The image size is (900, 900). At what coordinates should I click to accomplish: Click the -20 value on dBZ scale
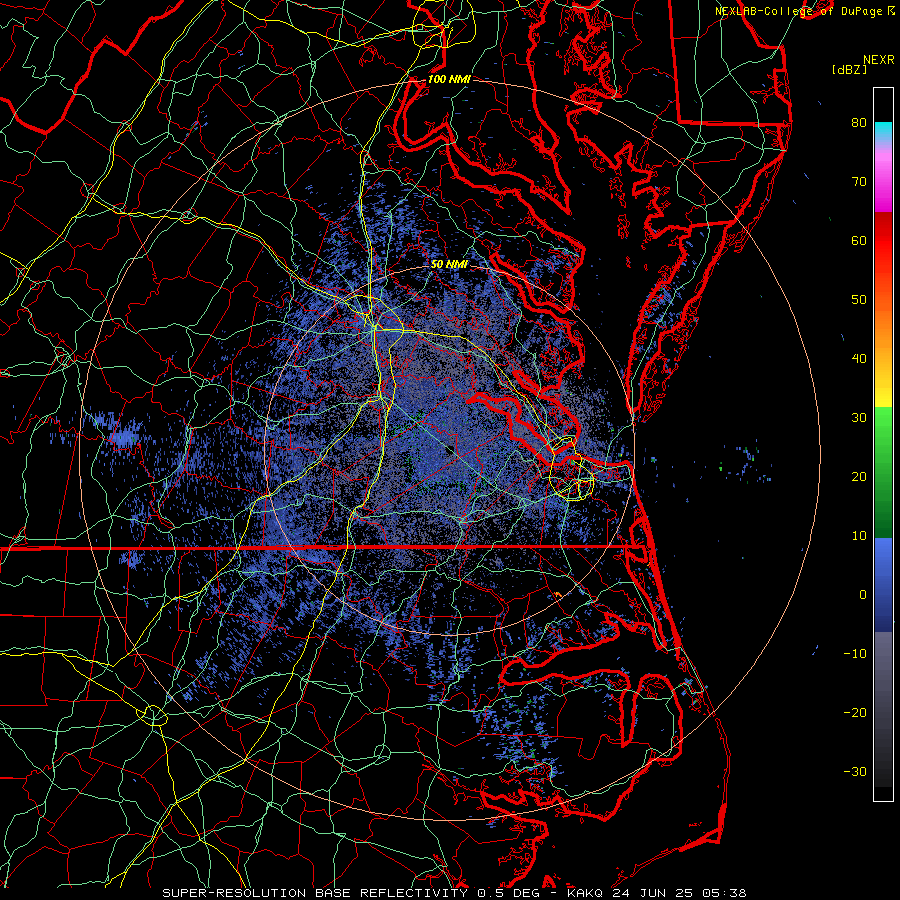(x=855, y=713)
